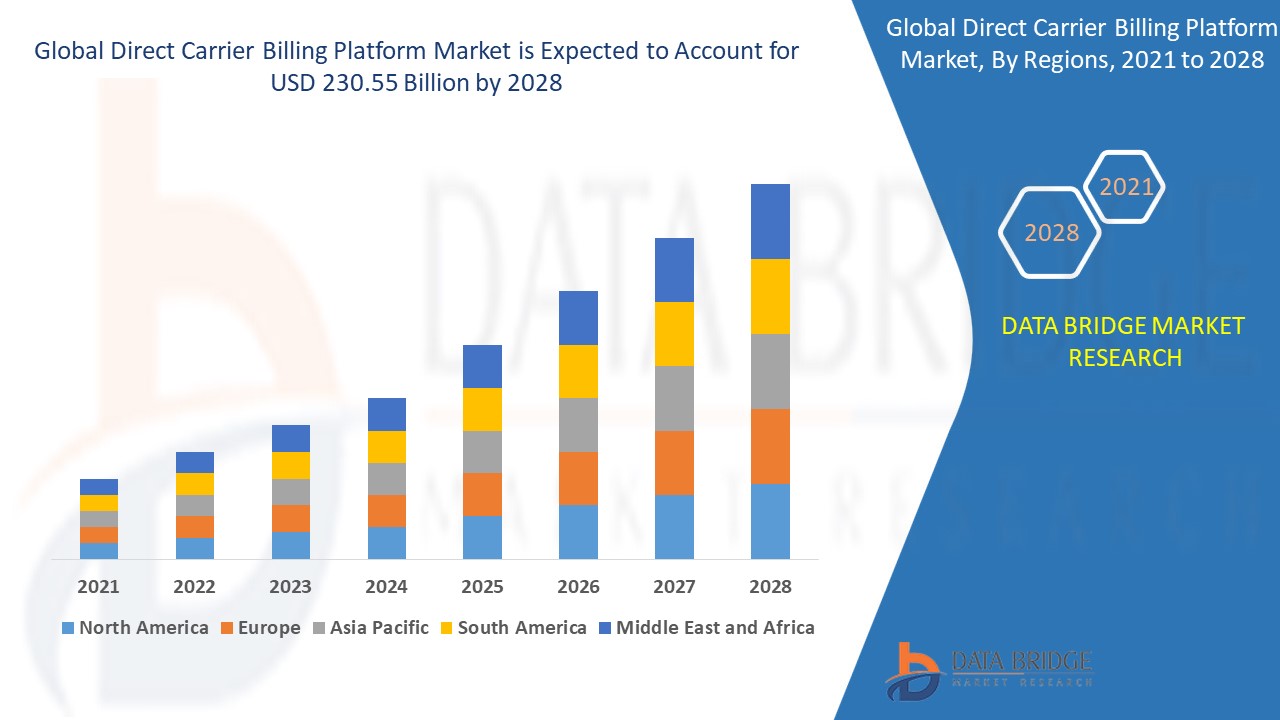Select the Europe legend color square
Viewport: 1280px width, 720px height.
coord(227,628)
